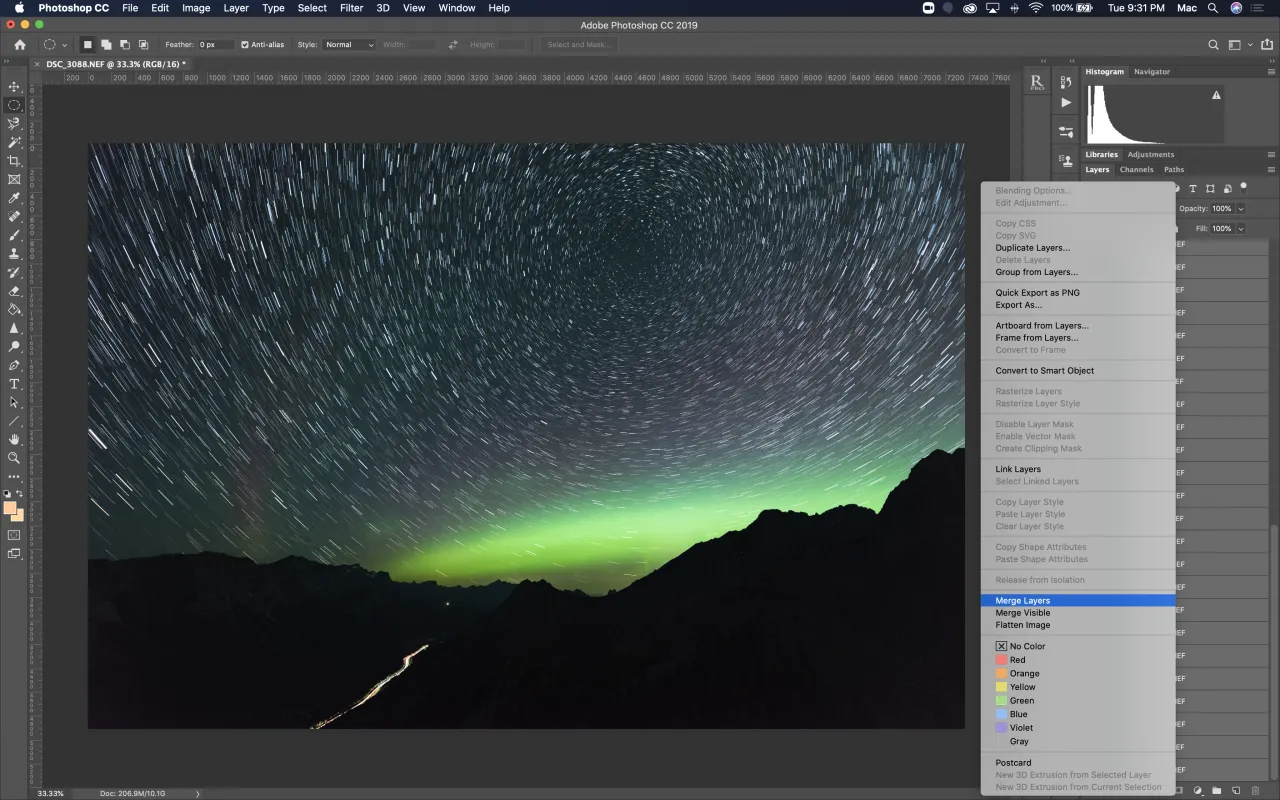Open the new fill or adjustment layer icon
This screenshot has width=1280, height=800.
click(x=1197, y=789)
